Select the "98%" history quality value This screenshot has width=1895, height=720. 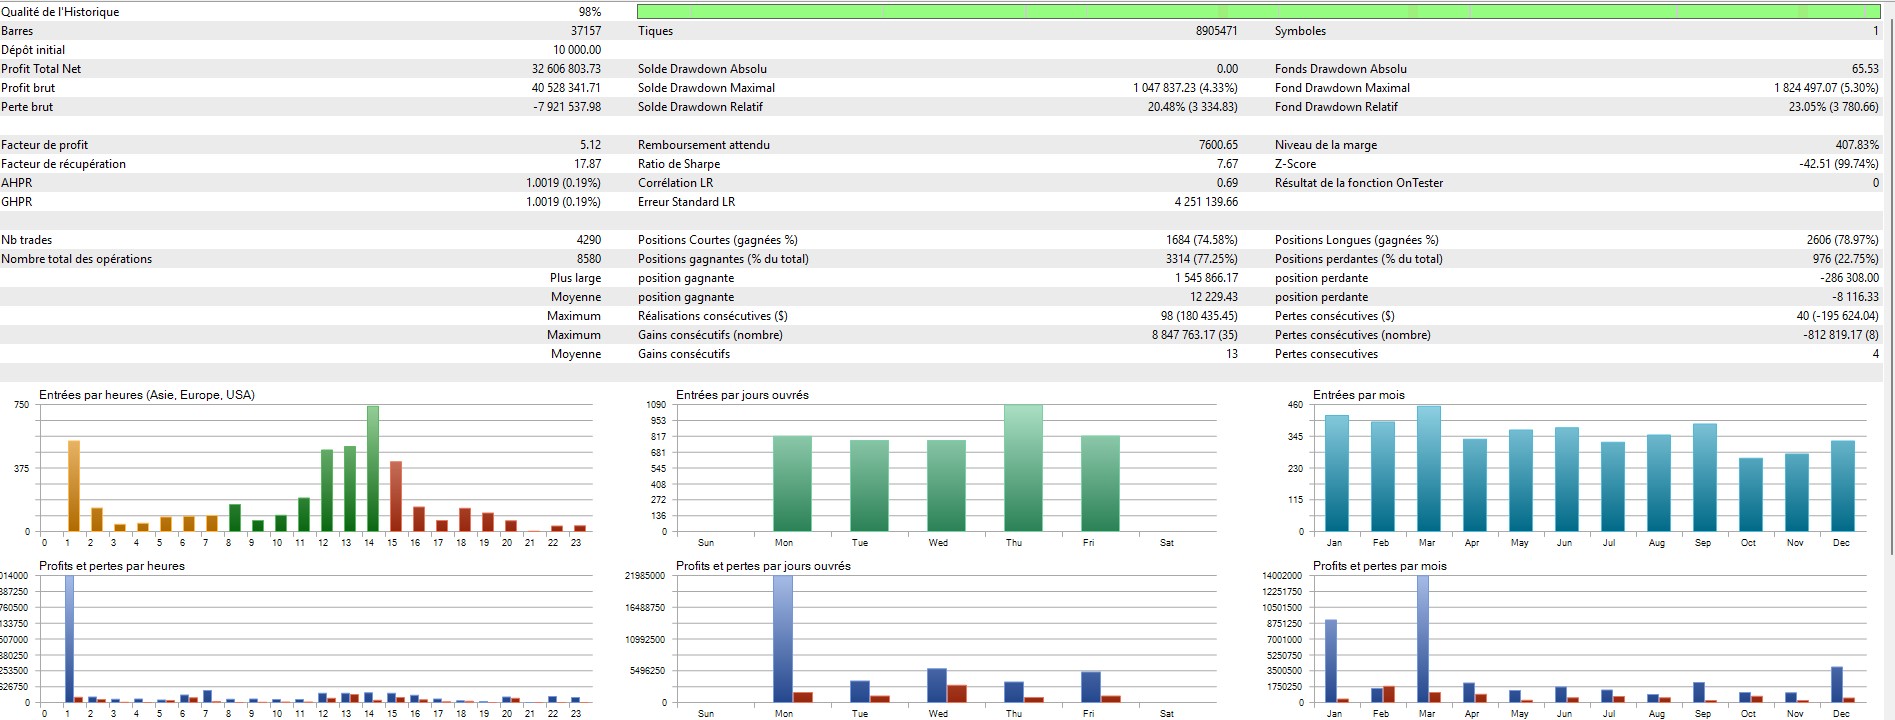(x=590, y=12)
